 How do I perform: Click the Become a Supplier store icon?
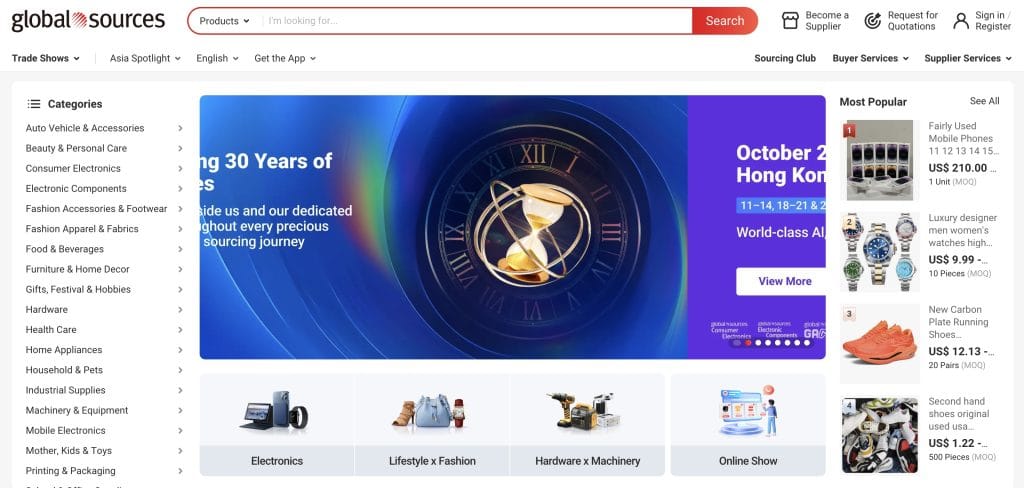(790, 20)
